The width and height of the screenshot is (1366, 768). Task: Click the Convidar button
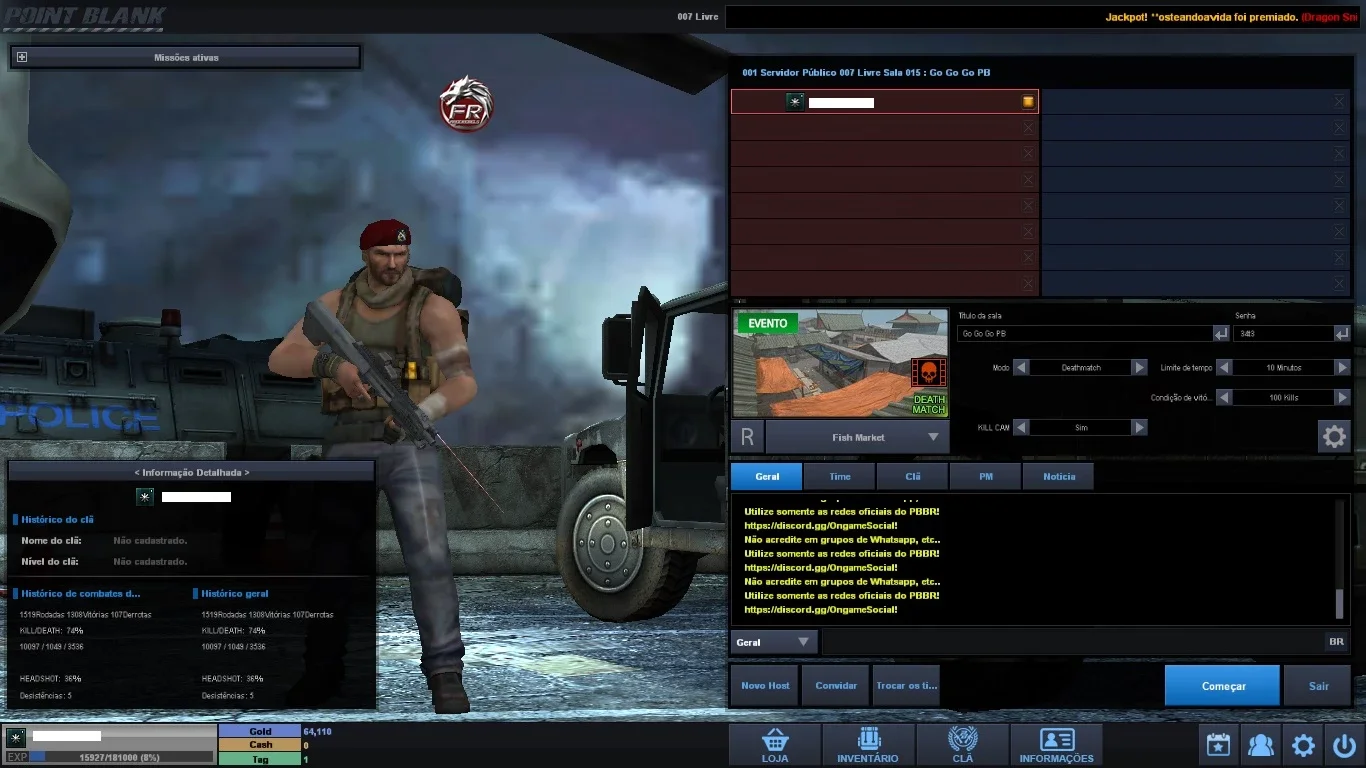(x=836, y=686)
